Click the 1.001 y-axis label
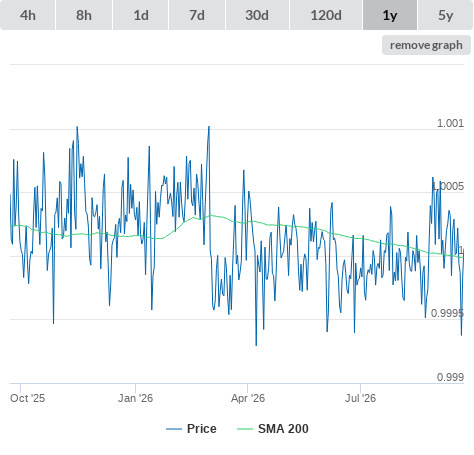 [x=450, y=123]
